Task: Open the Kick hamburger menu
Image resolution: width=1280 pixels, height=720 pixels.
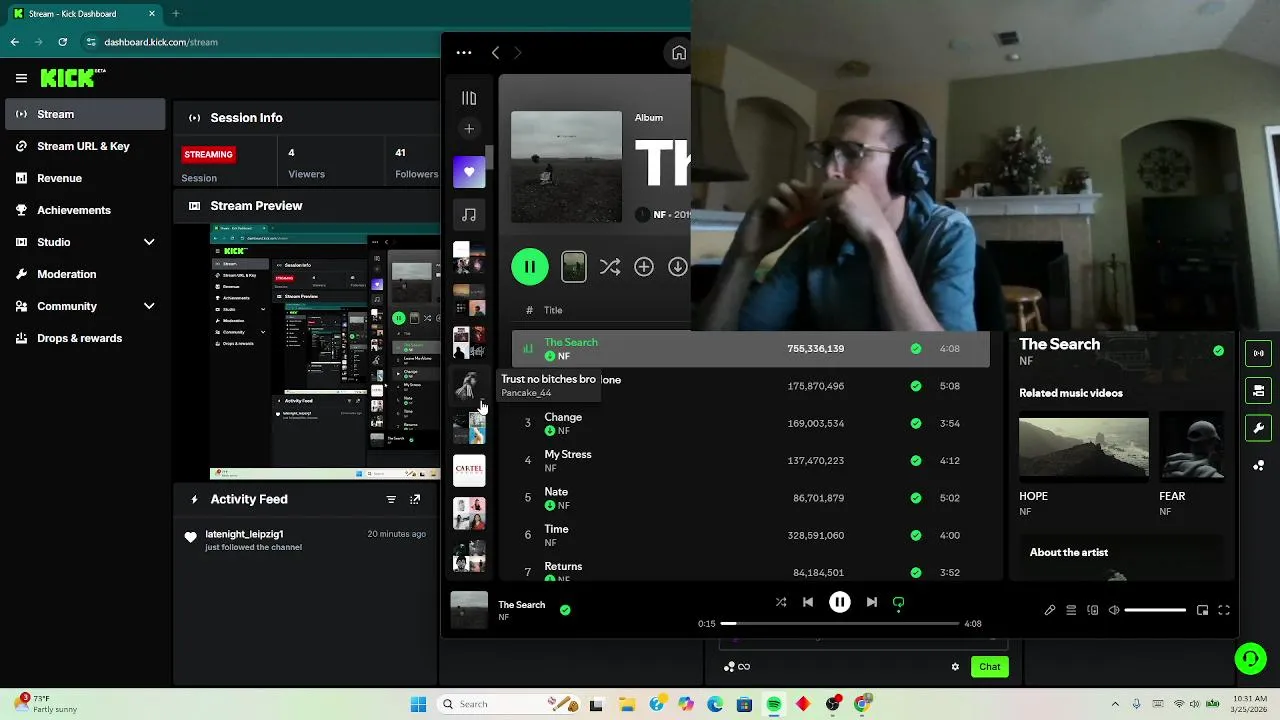Action: pos(21,78)
